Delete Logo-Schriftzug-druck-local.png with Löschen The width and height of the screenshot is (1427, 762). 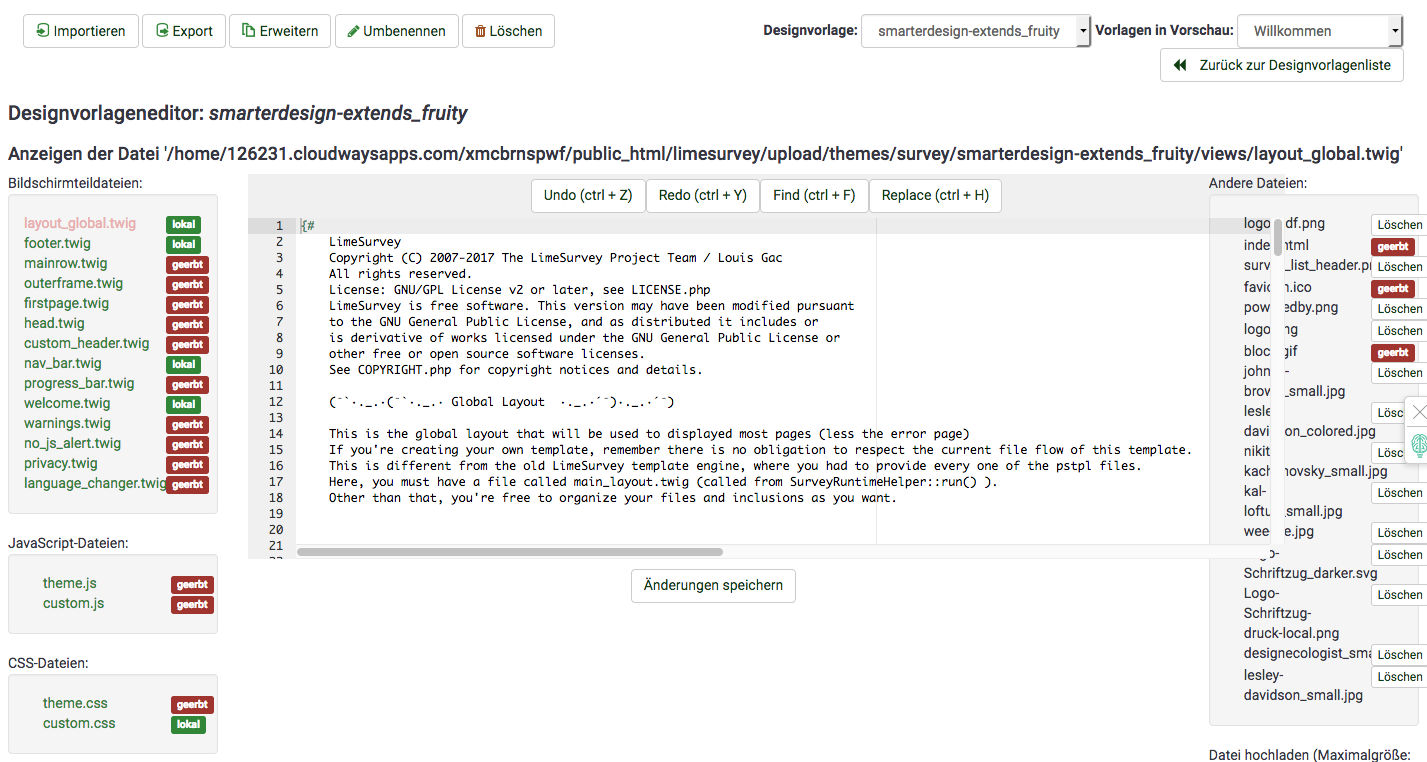pyautogui.click(x=1399, y=595)
